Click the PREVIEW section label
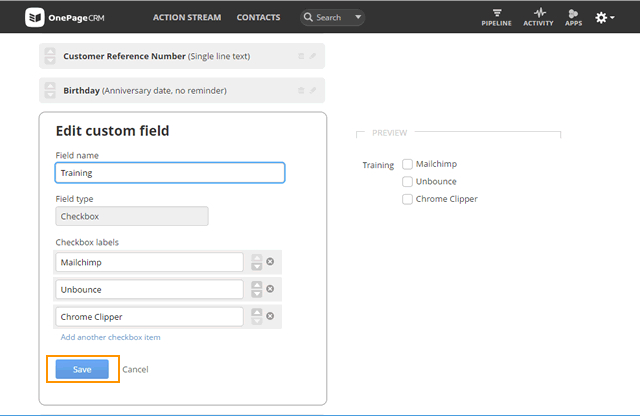Image resolution: width=640 pixels, height=416 pixels. click(x=389, y=133)
